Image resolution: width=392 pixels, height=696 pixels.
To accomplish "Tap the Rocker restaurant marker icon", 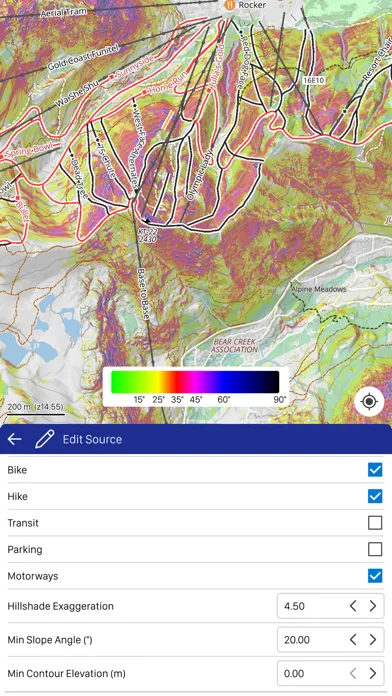I will (x=230, y=5).
